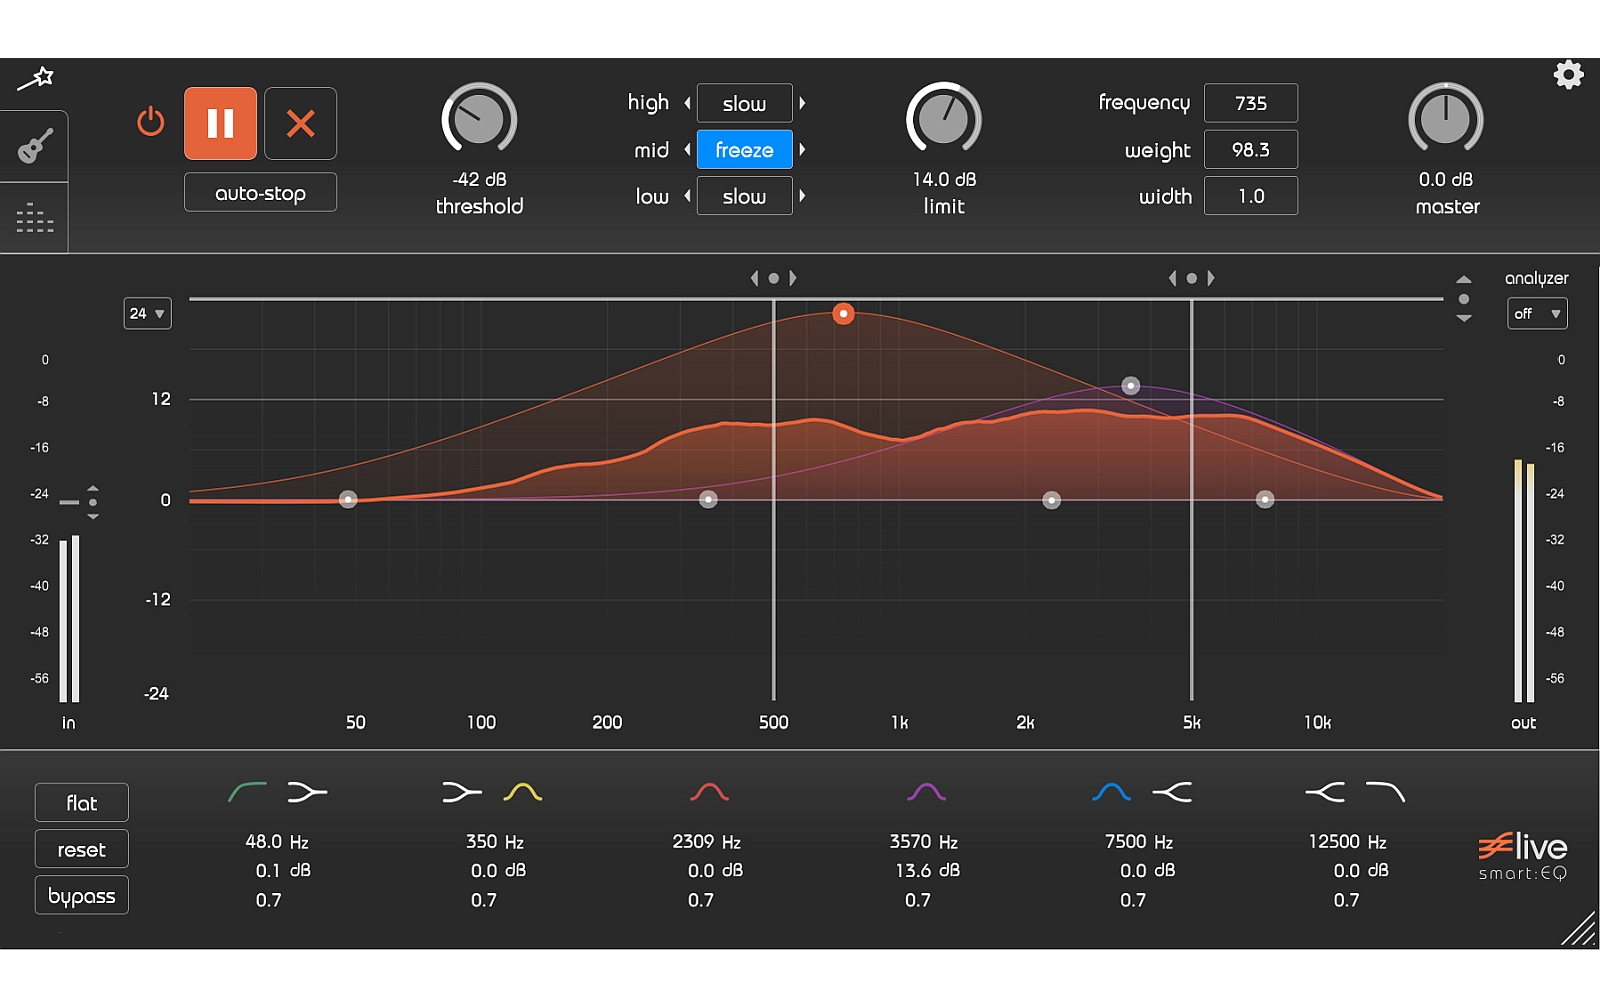Viewport: 1600px width, 1007px height.
Task: Adjust the master gain knob
Action: [x=1445, y=119]
